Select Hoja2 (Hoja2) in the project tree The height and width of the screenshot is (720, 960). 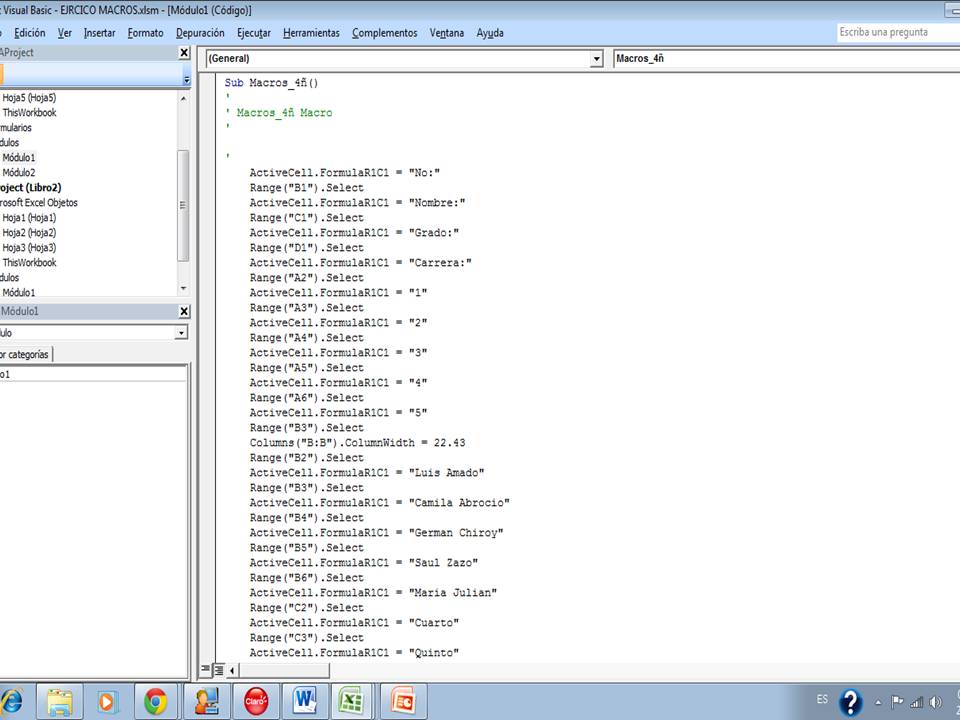(30, 232)
